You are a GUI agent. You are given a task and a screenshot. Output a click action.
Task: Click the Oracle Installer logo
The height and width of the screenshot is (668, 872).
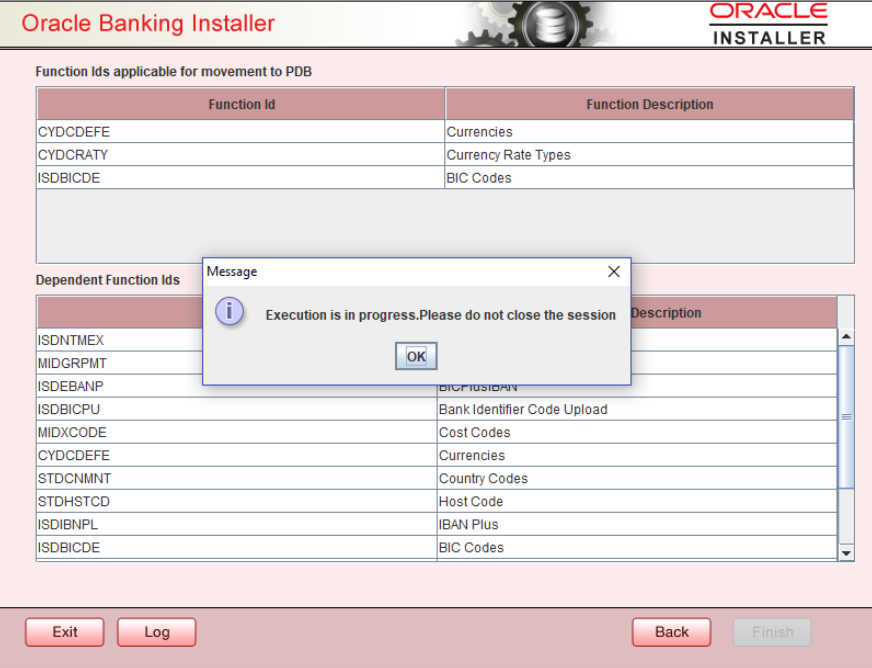pyautogui.click(x=769, y=23)
